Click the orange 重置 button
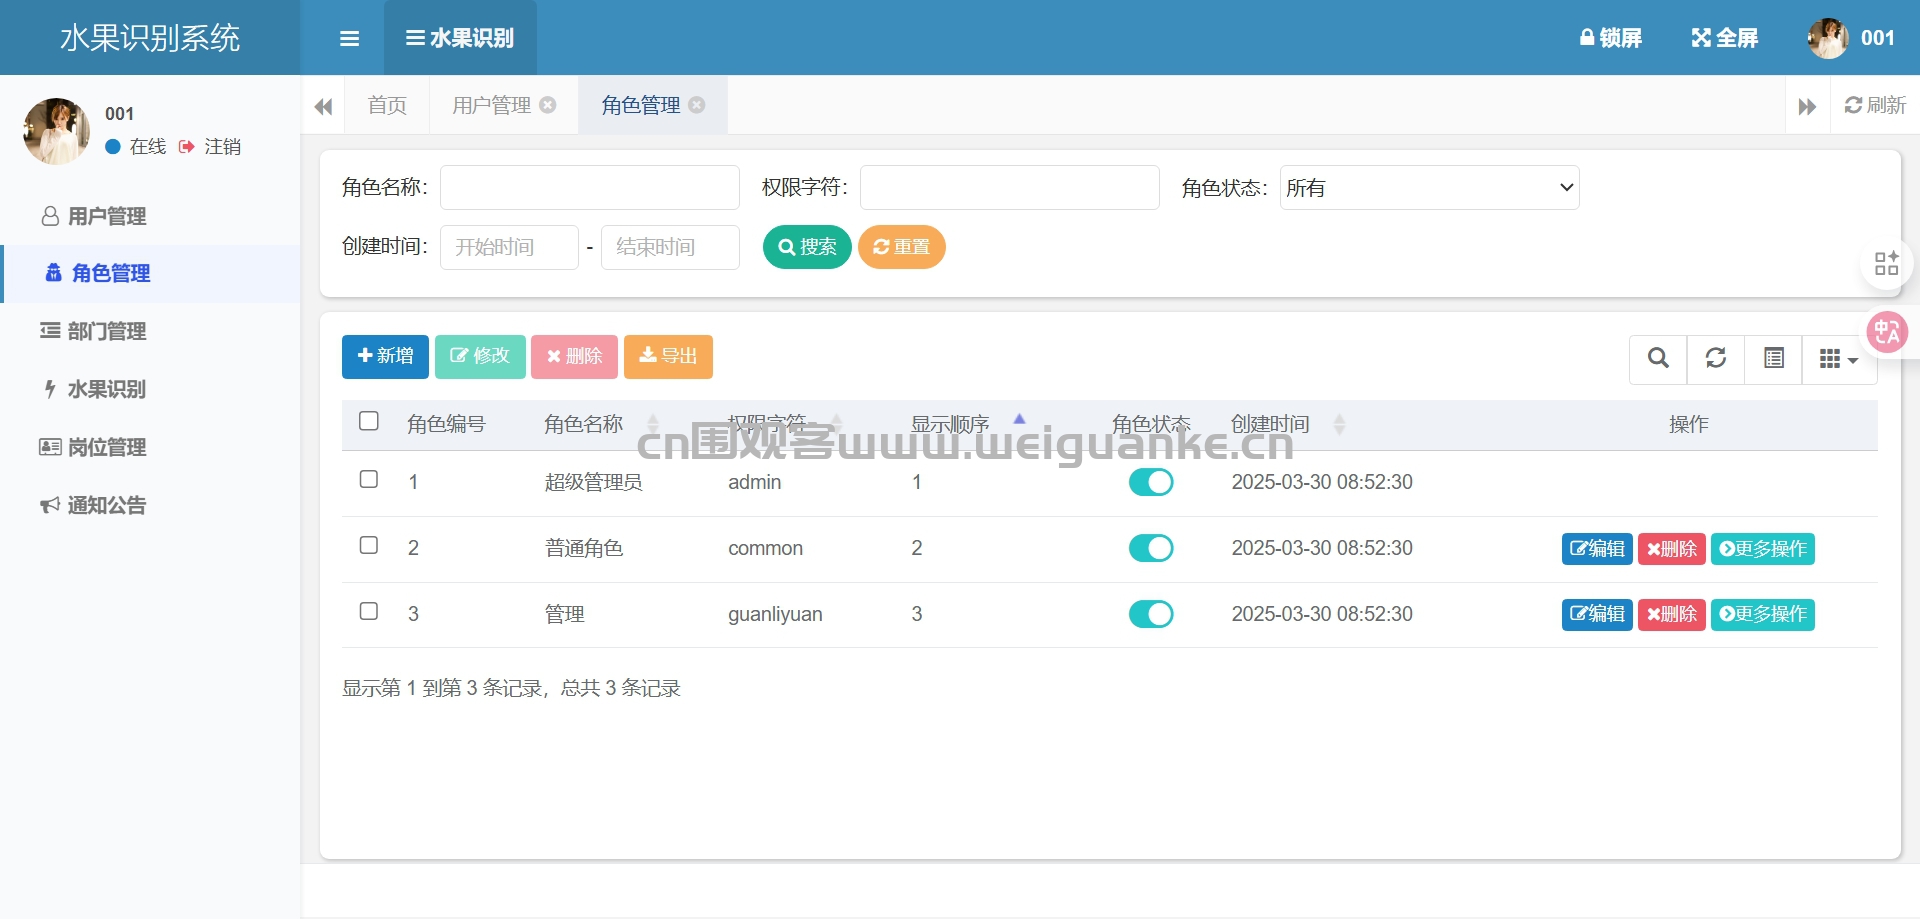The image size is (1920, 919). (x=901, y=247)
